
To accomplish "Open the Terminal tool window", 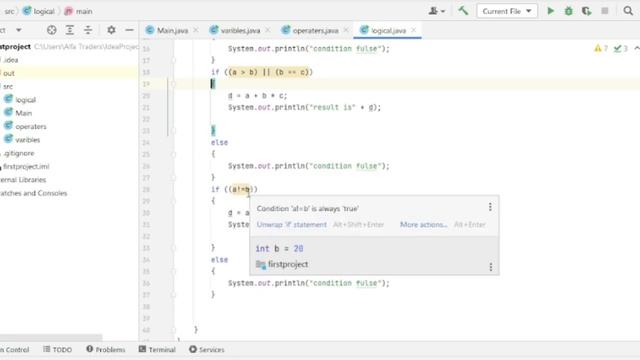I will pos(157,349).
